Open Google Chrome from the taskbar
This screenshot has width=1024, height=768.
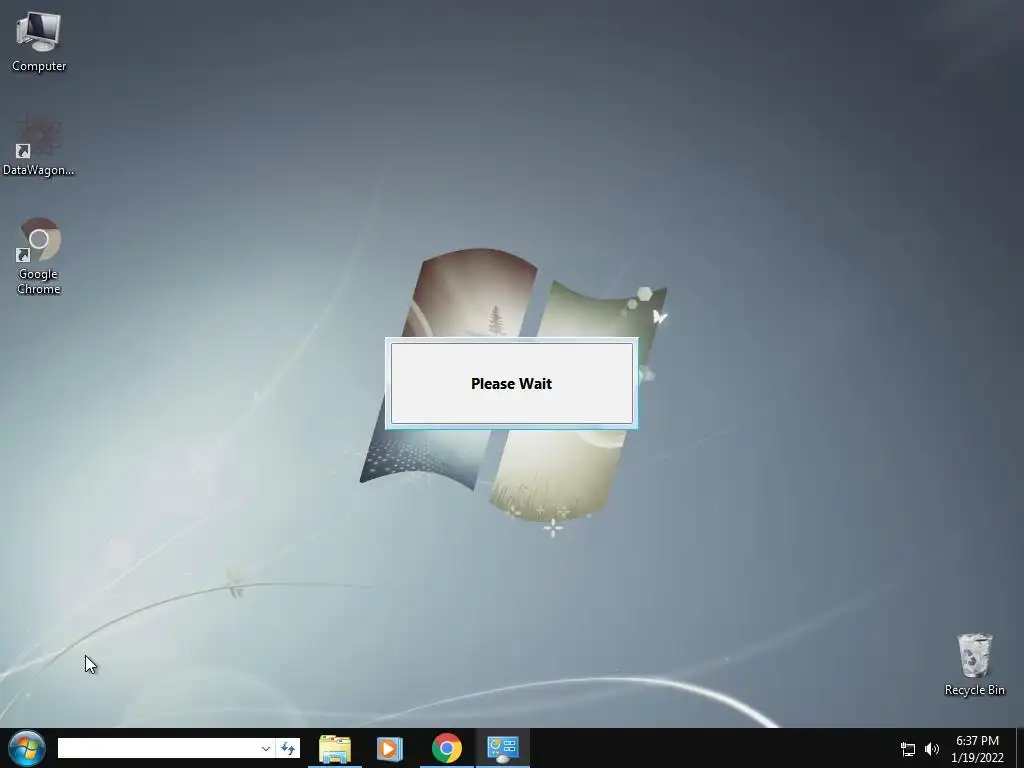(447, 748)
